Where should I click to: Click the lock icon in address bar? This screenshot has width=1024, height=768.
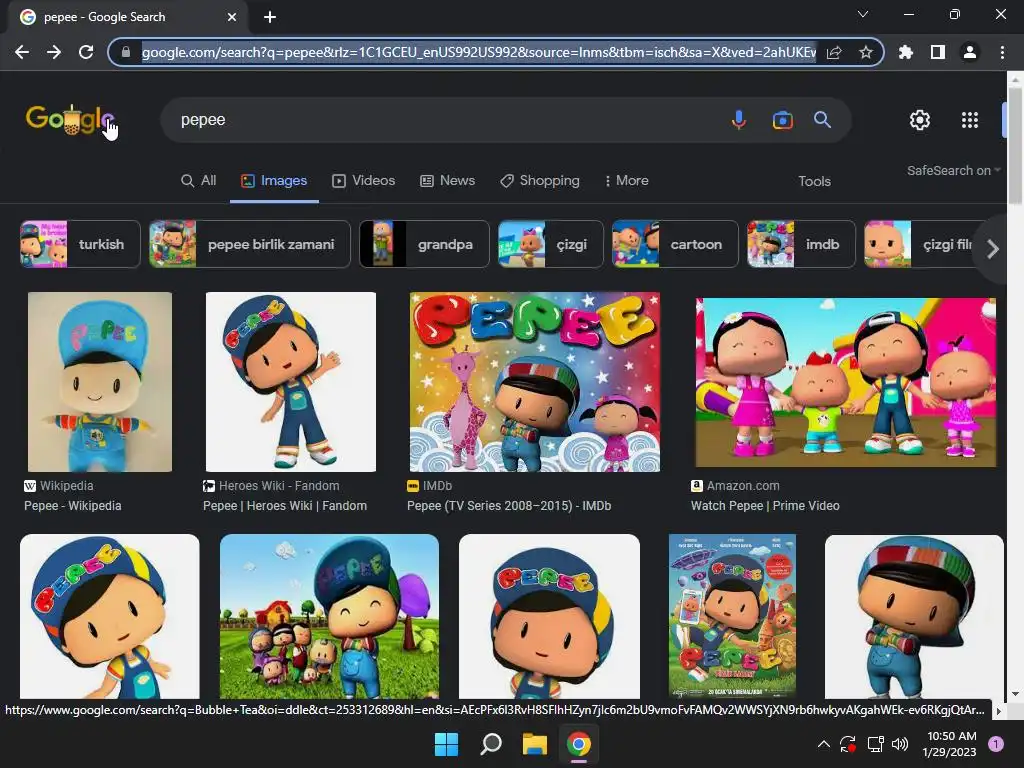(x=126, y=52)
